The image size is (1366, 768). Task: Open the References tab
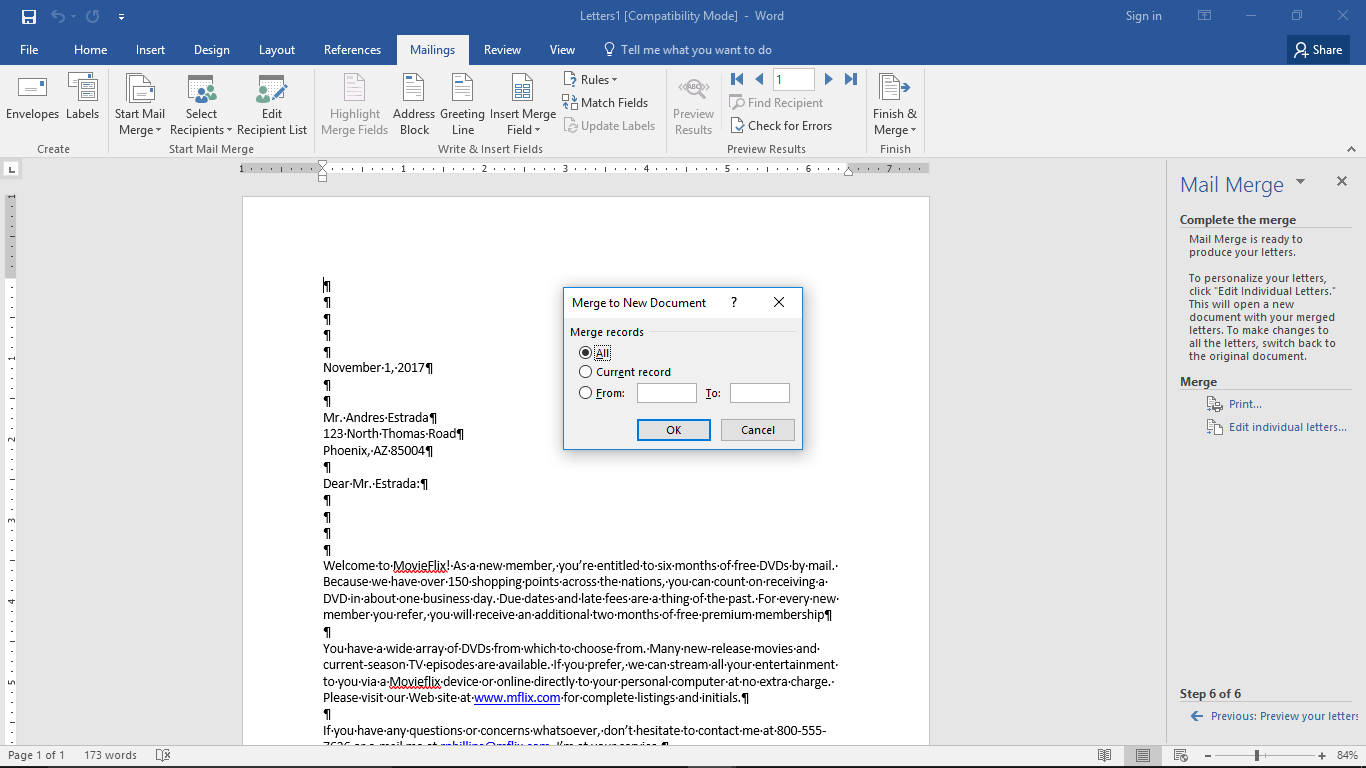352,49
